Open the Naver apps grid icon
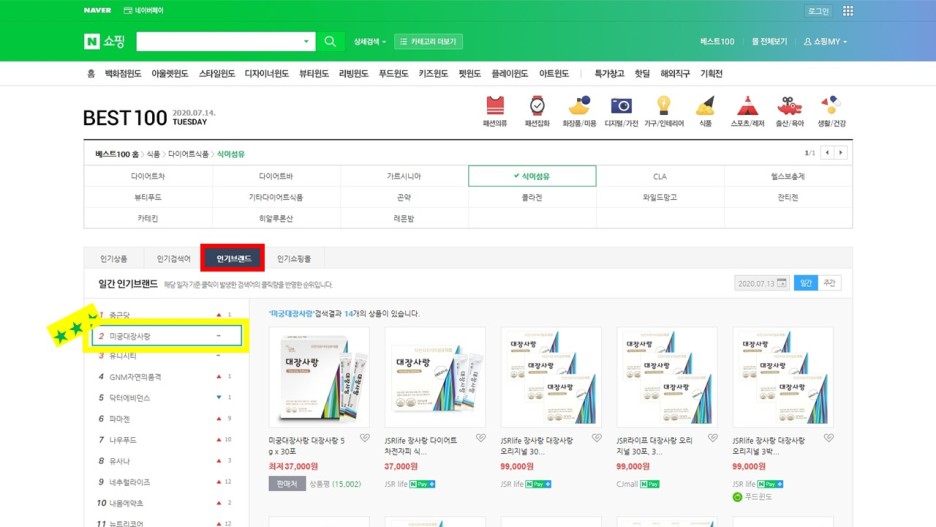 [848, 11]
